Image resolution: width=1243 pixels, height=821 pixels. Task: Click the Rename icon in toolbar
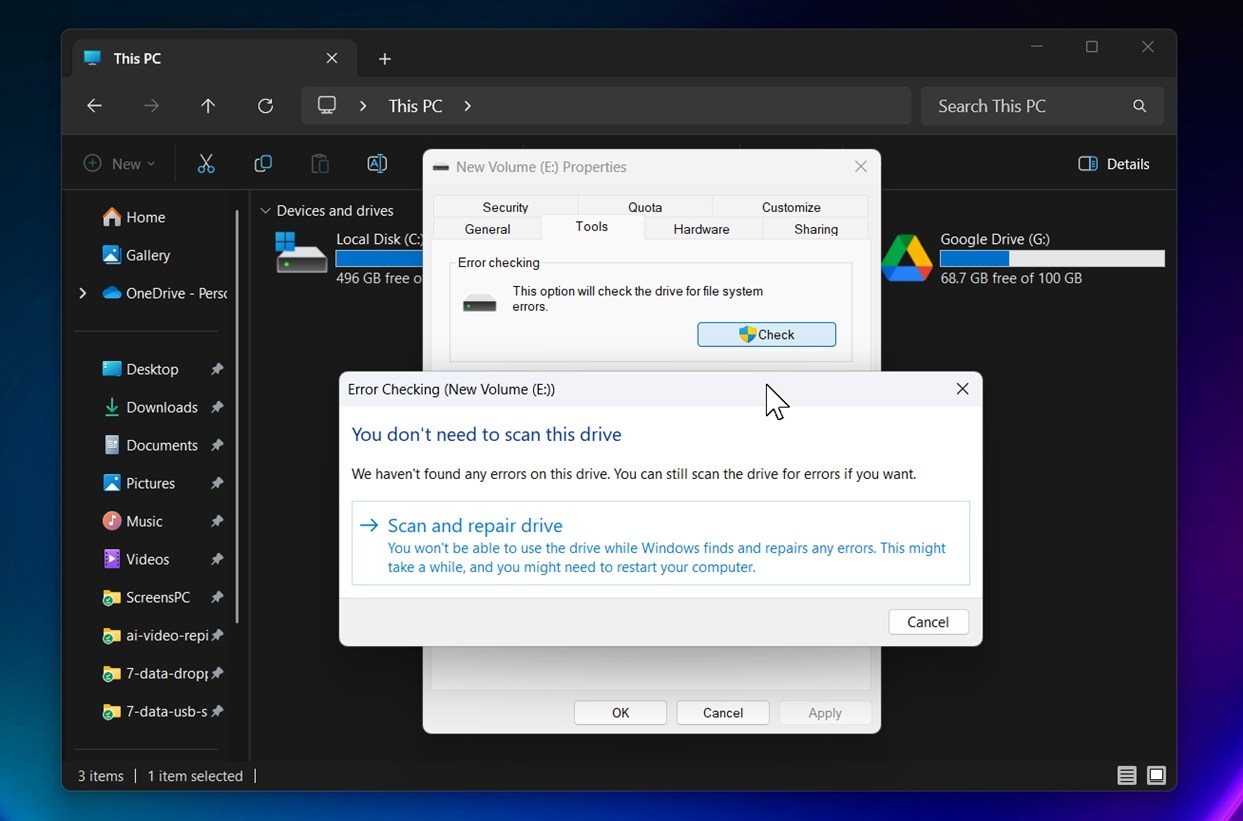377,164
